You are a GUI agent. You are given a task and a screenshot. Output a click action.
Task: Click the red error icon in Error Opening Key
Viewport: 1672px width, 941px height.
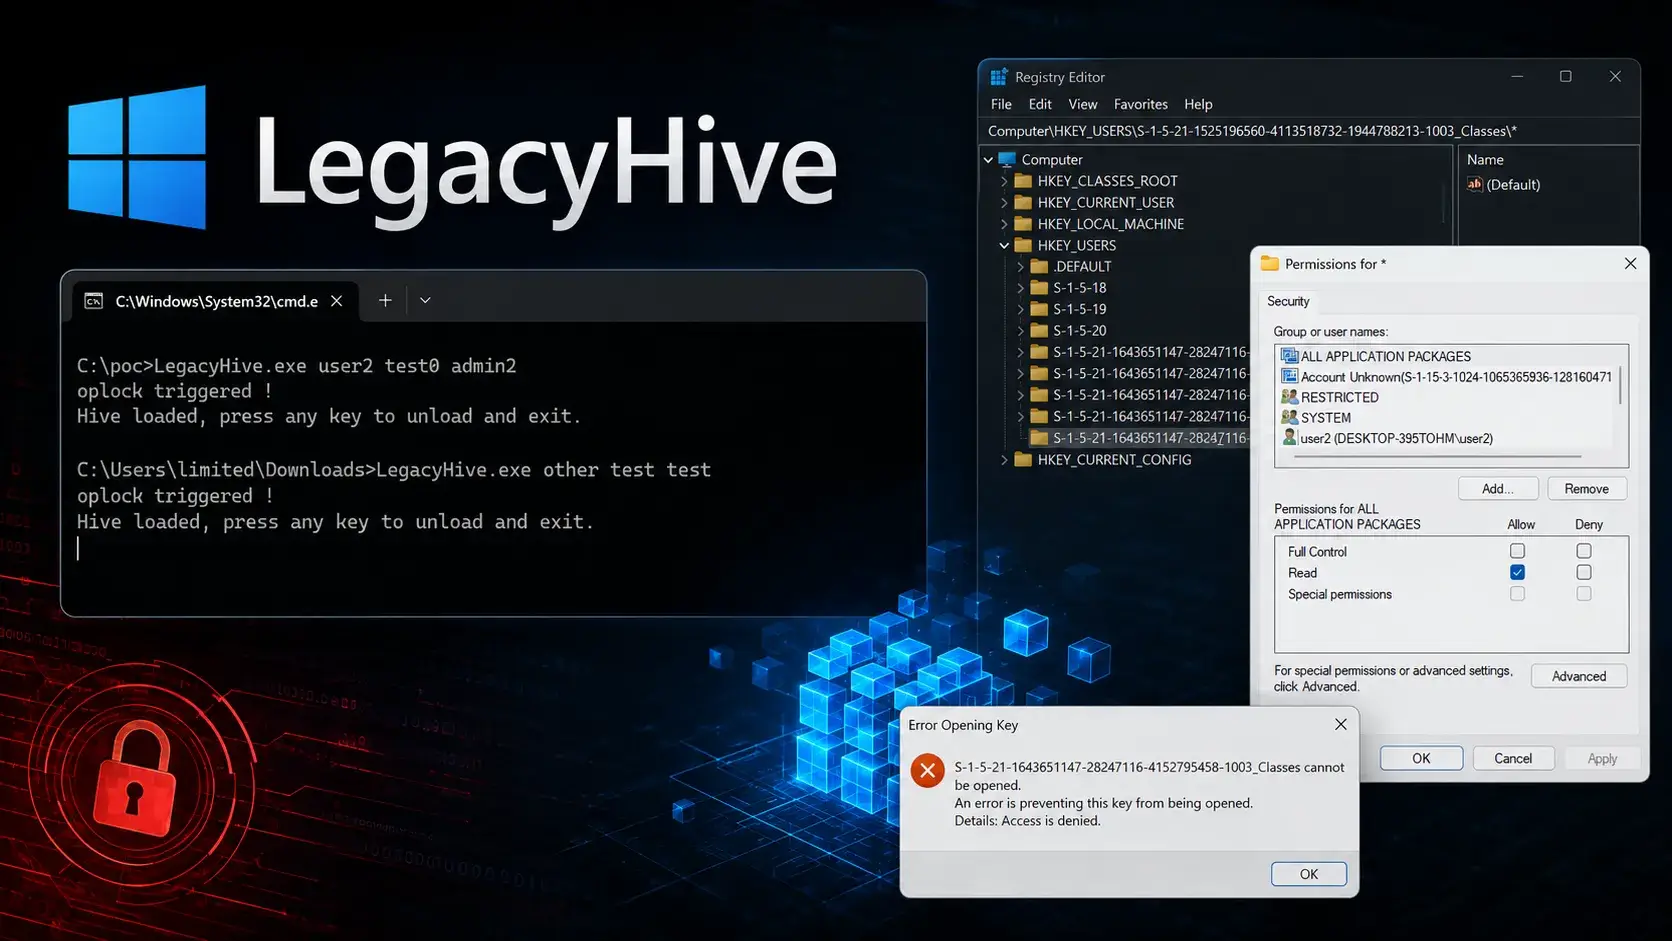pos(928,770)
